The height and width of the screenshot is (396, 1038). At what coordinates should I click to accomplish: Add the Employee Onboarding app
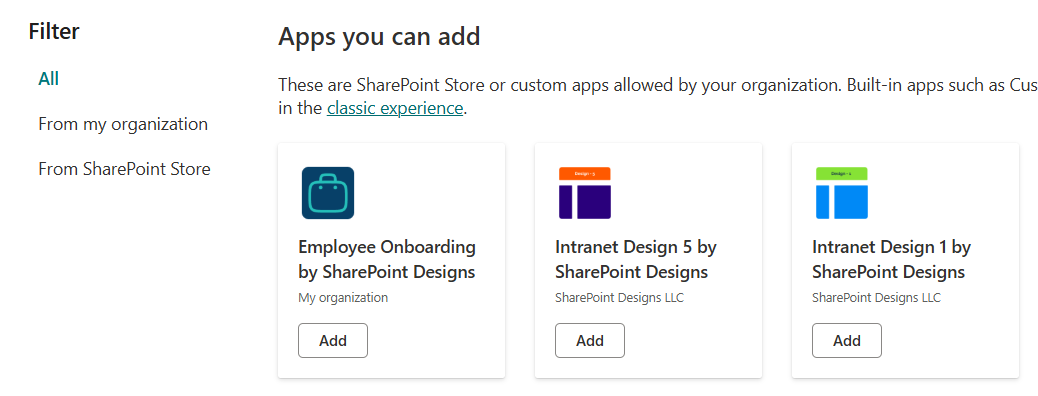(x=333, y=340)
